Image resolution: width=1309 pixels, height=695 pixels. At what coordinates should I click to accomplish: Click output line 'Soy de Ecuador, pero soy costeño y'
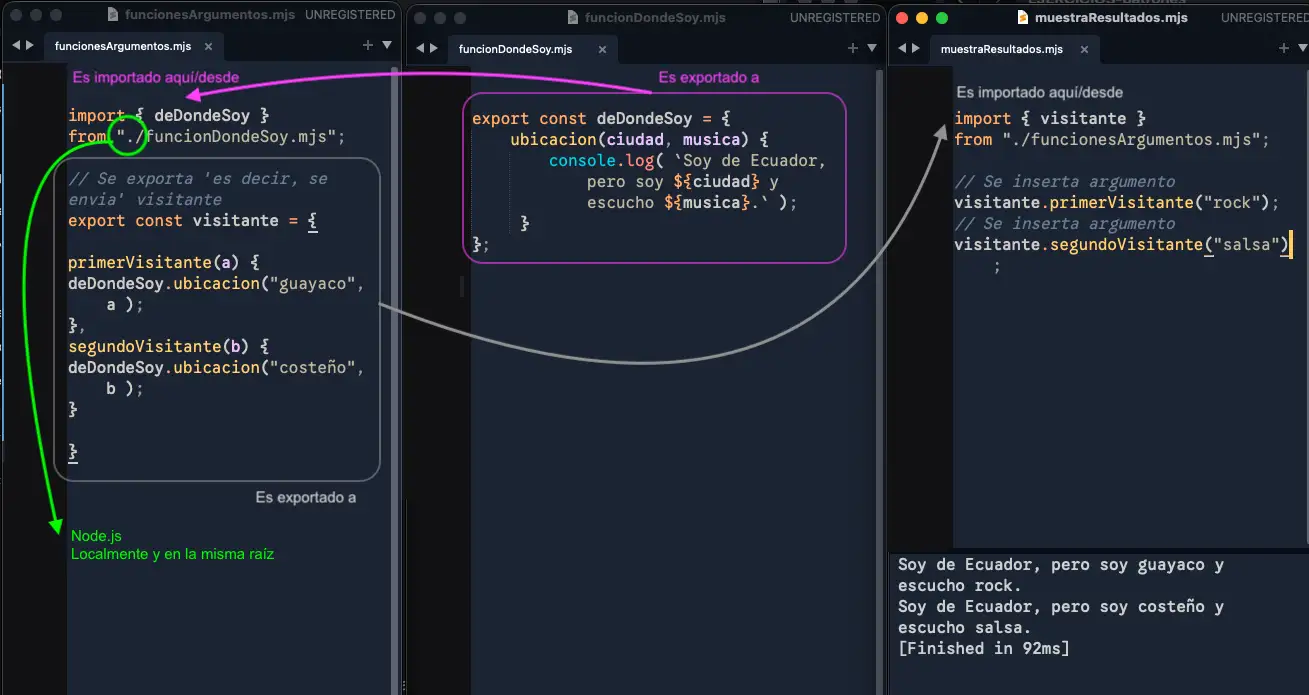tap(1061, 607)
